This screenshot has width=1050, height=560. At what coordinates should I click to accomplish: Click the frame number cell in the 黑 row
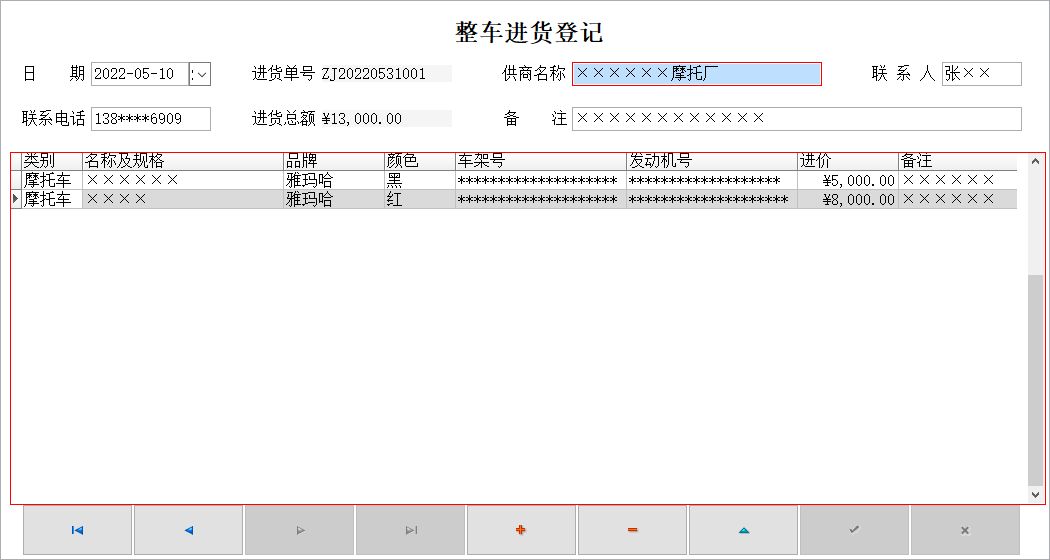pos(541,180)
